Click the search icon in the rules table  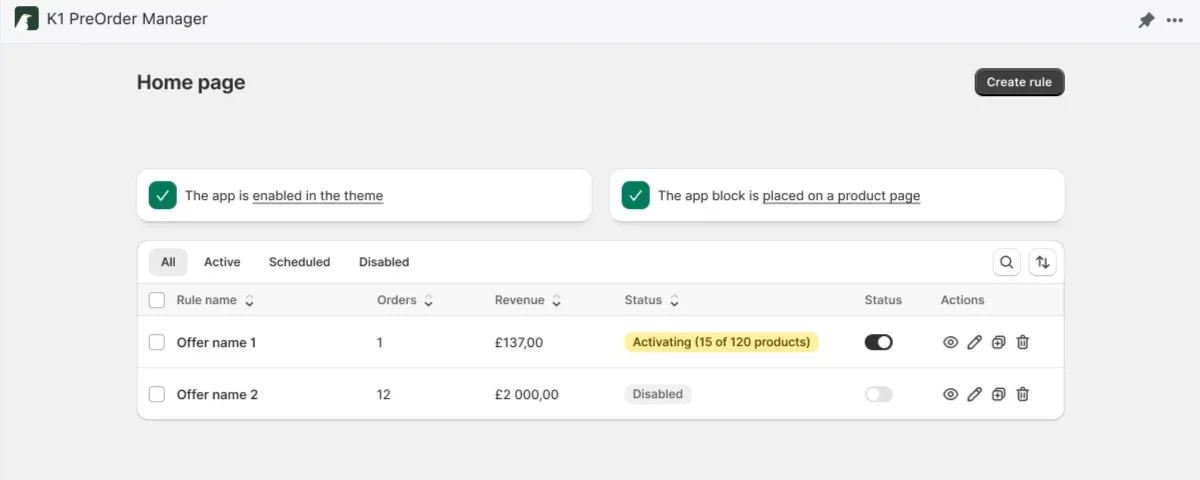point(1007,262)
